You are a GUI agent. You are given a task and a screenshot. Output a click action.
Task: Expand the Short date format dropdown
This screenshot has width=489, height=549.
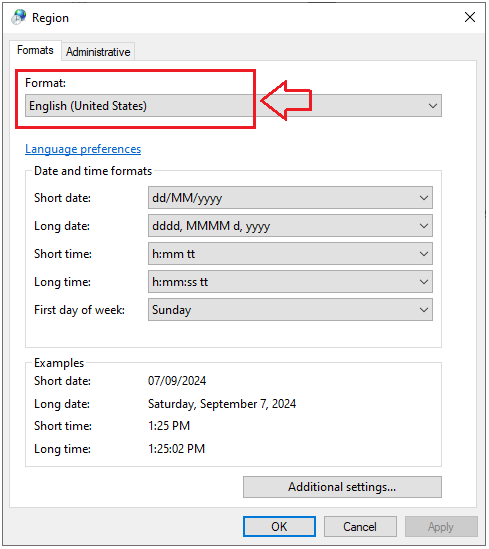(290, 198)
